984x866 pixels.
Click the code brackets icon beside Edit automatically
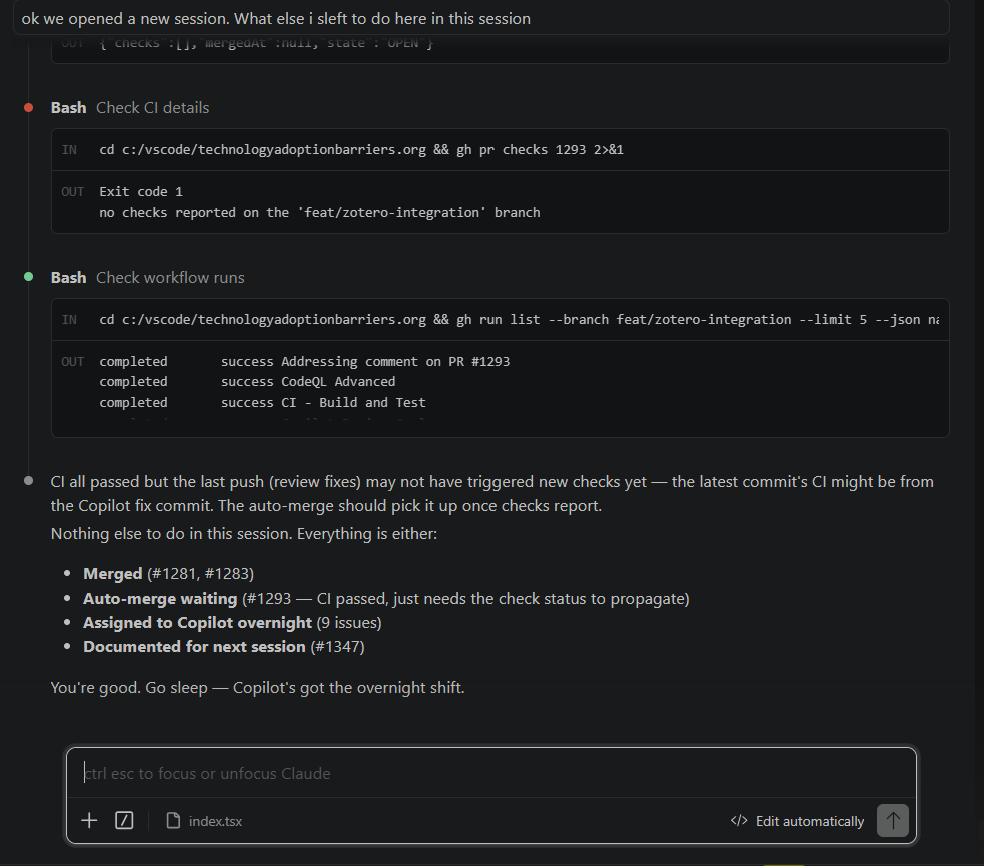tap(739, 821)
